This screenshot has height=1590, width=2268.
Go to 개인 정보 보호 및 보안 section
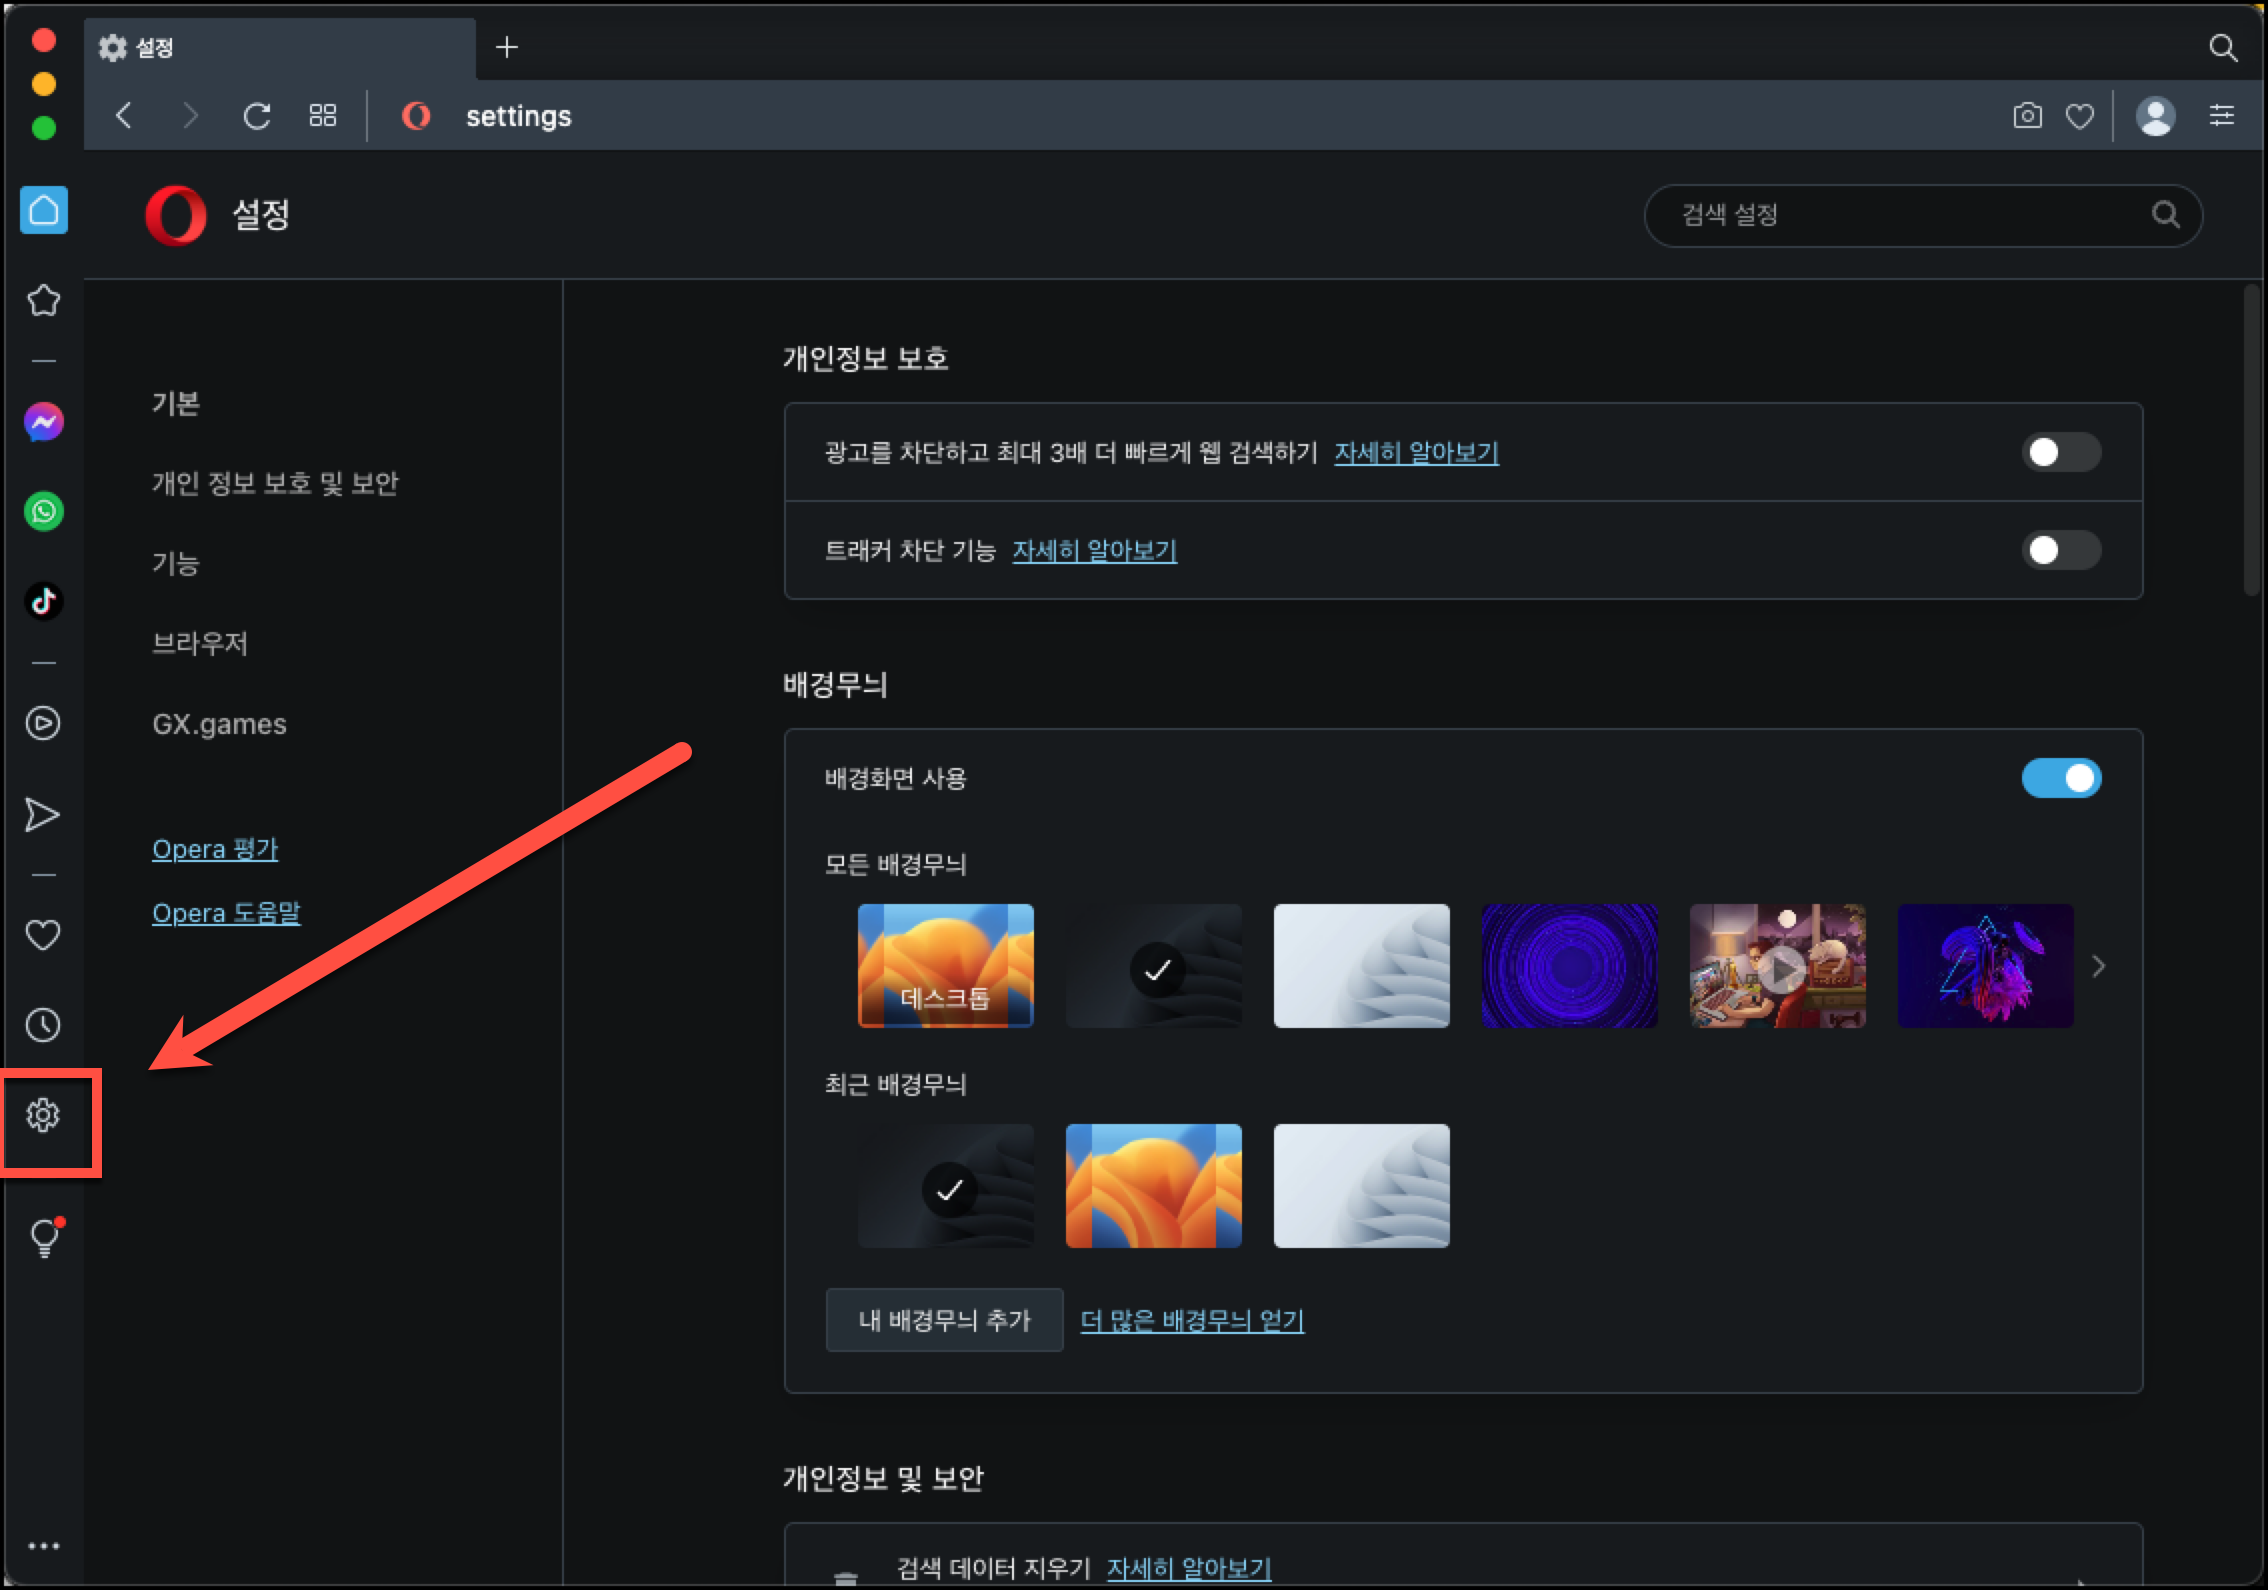pos(275,483)
